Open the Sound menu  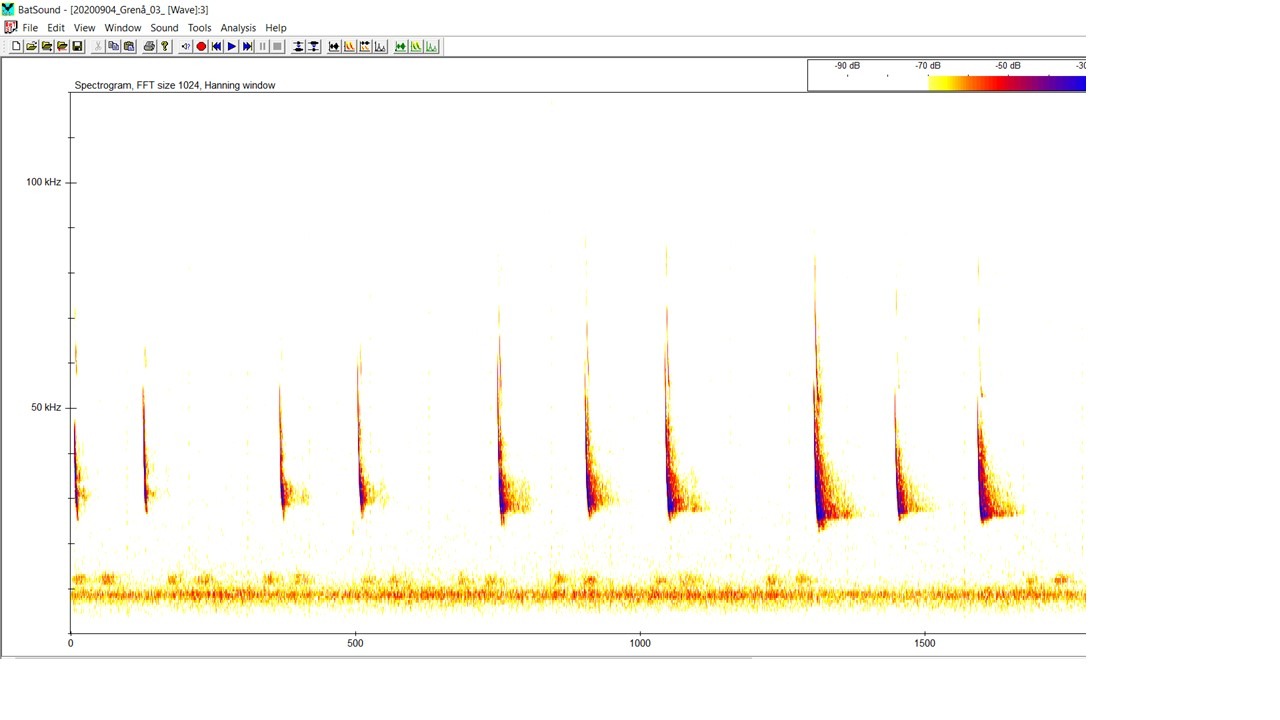tap(164, 28)
